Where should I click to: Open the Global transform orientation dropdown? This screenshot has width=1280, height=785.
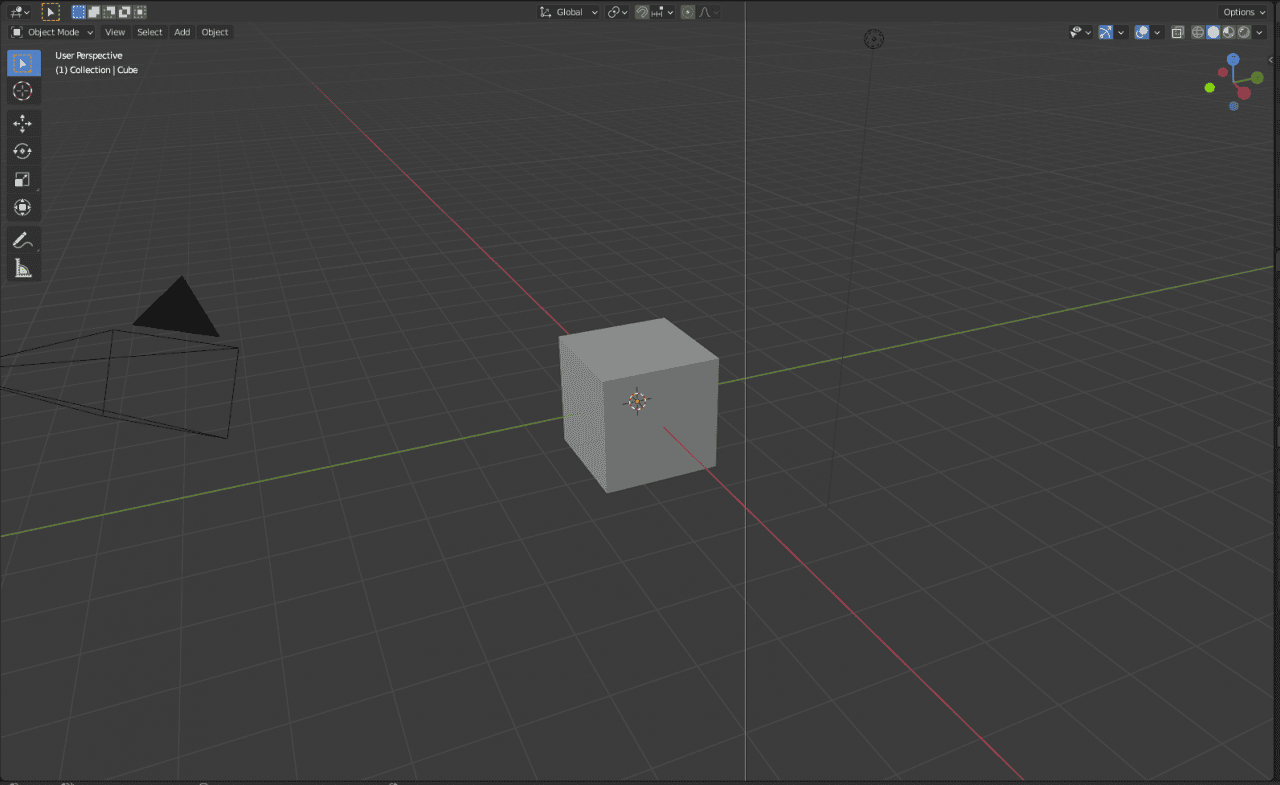568,11
